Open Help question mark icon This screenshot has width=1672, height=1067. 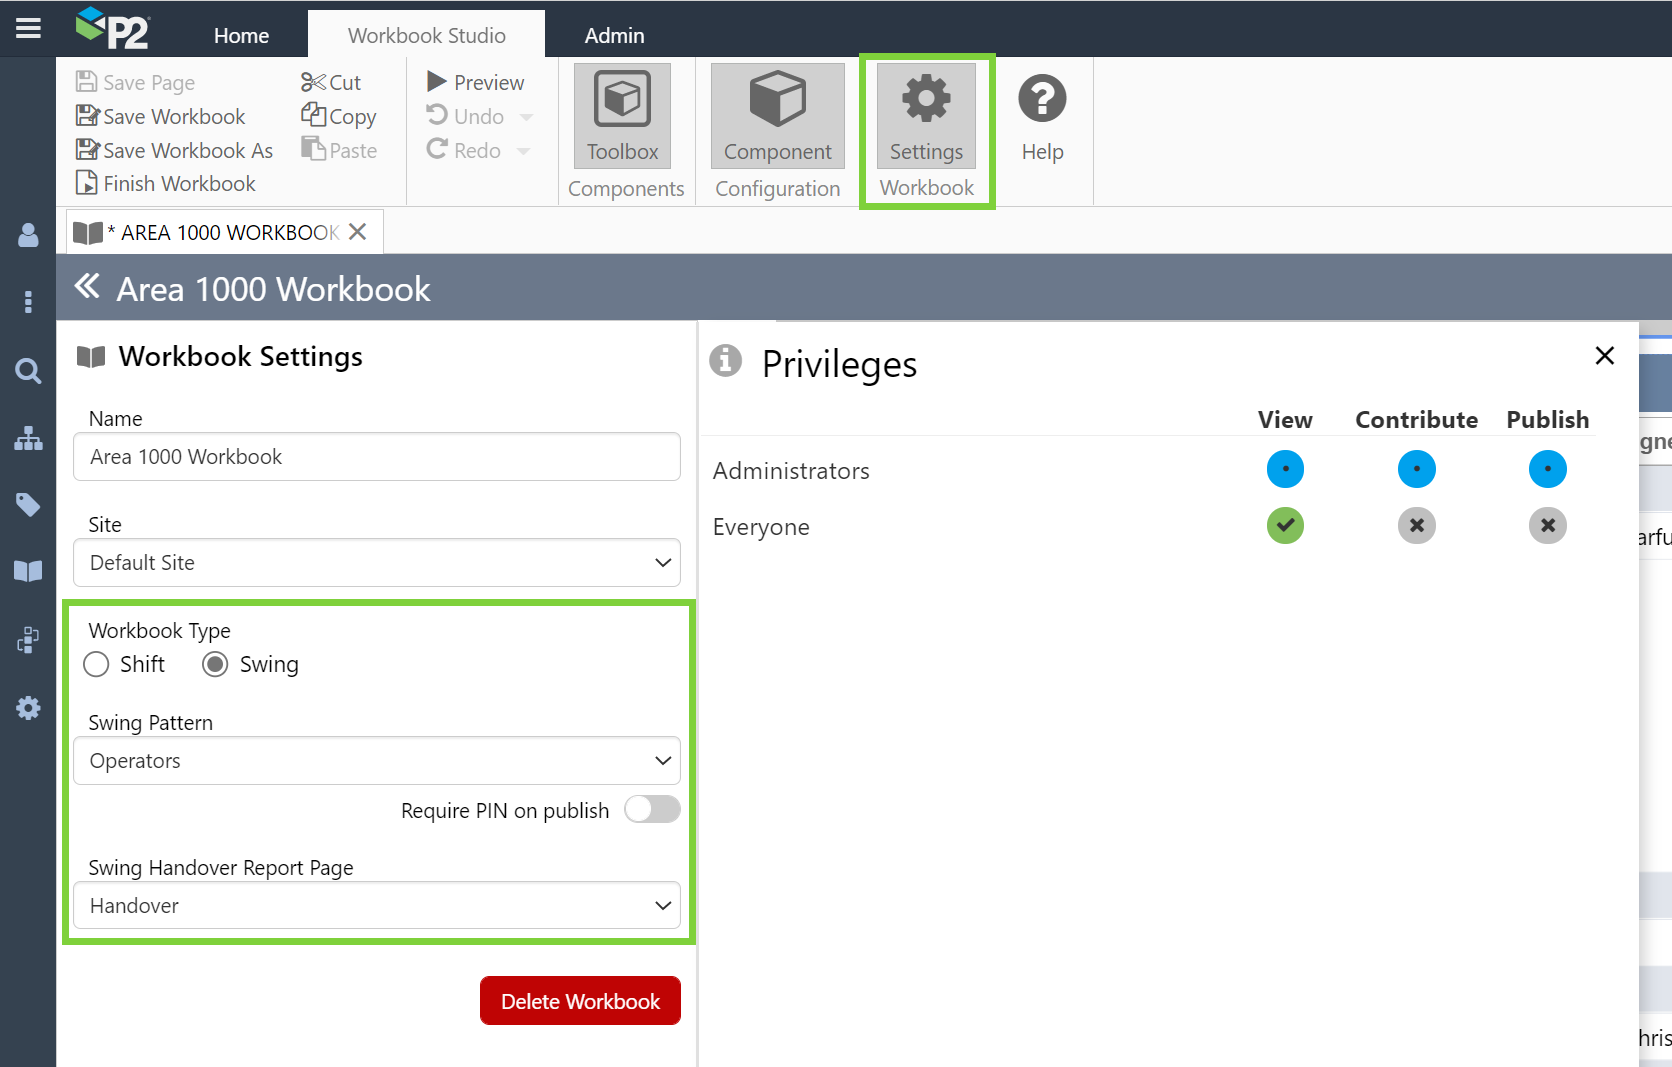tap(1042, 100)
